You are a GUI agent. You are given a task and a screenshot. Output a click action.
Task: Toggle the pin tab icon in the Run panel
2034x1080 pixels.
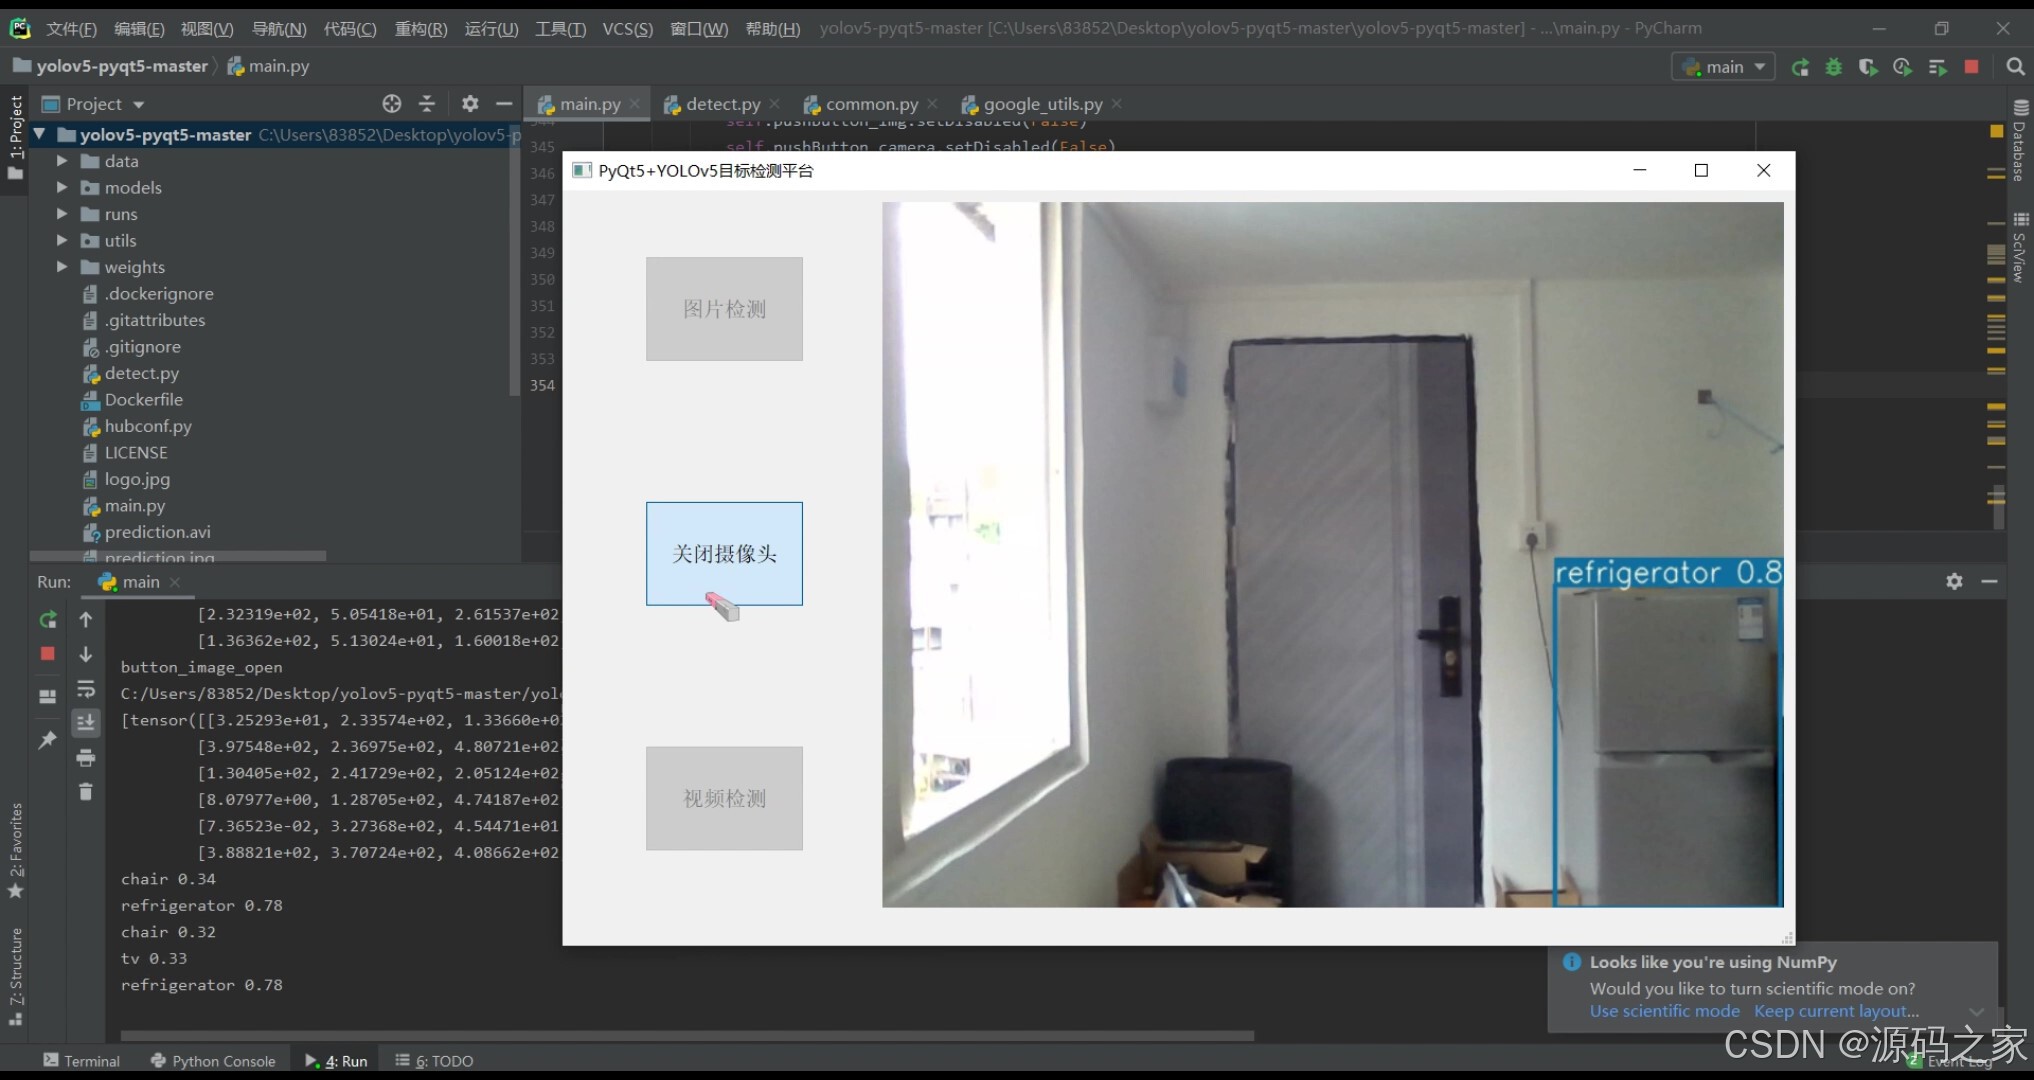47,740
